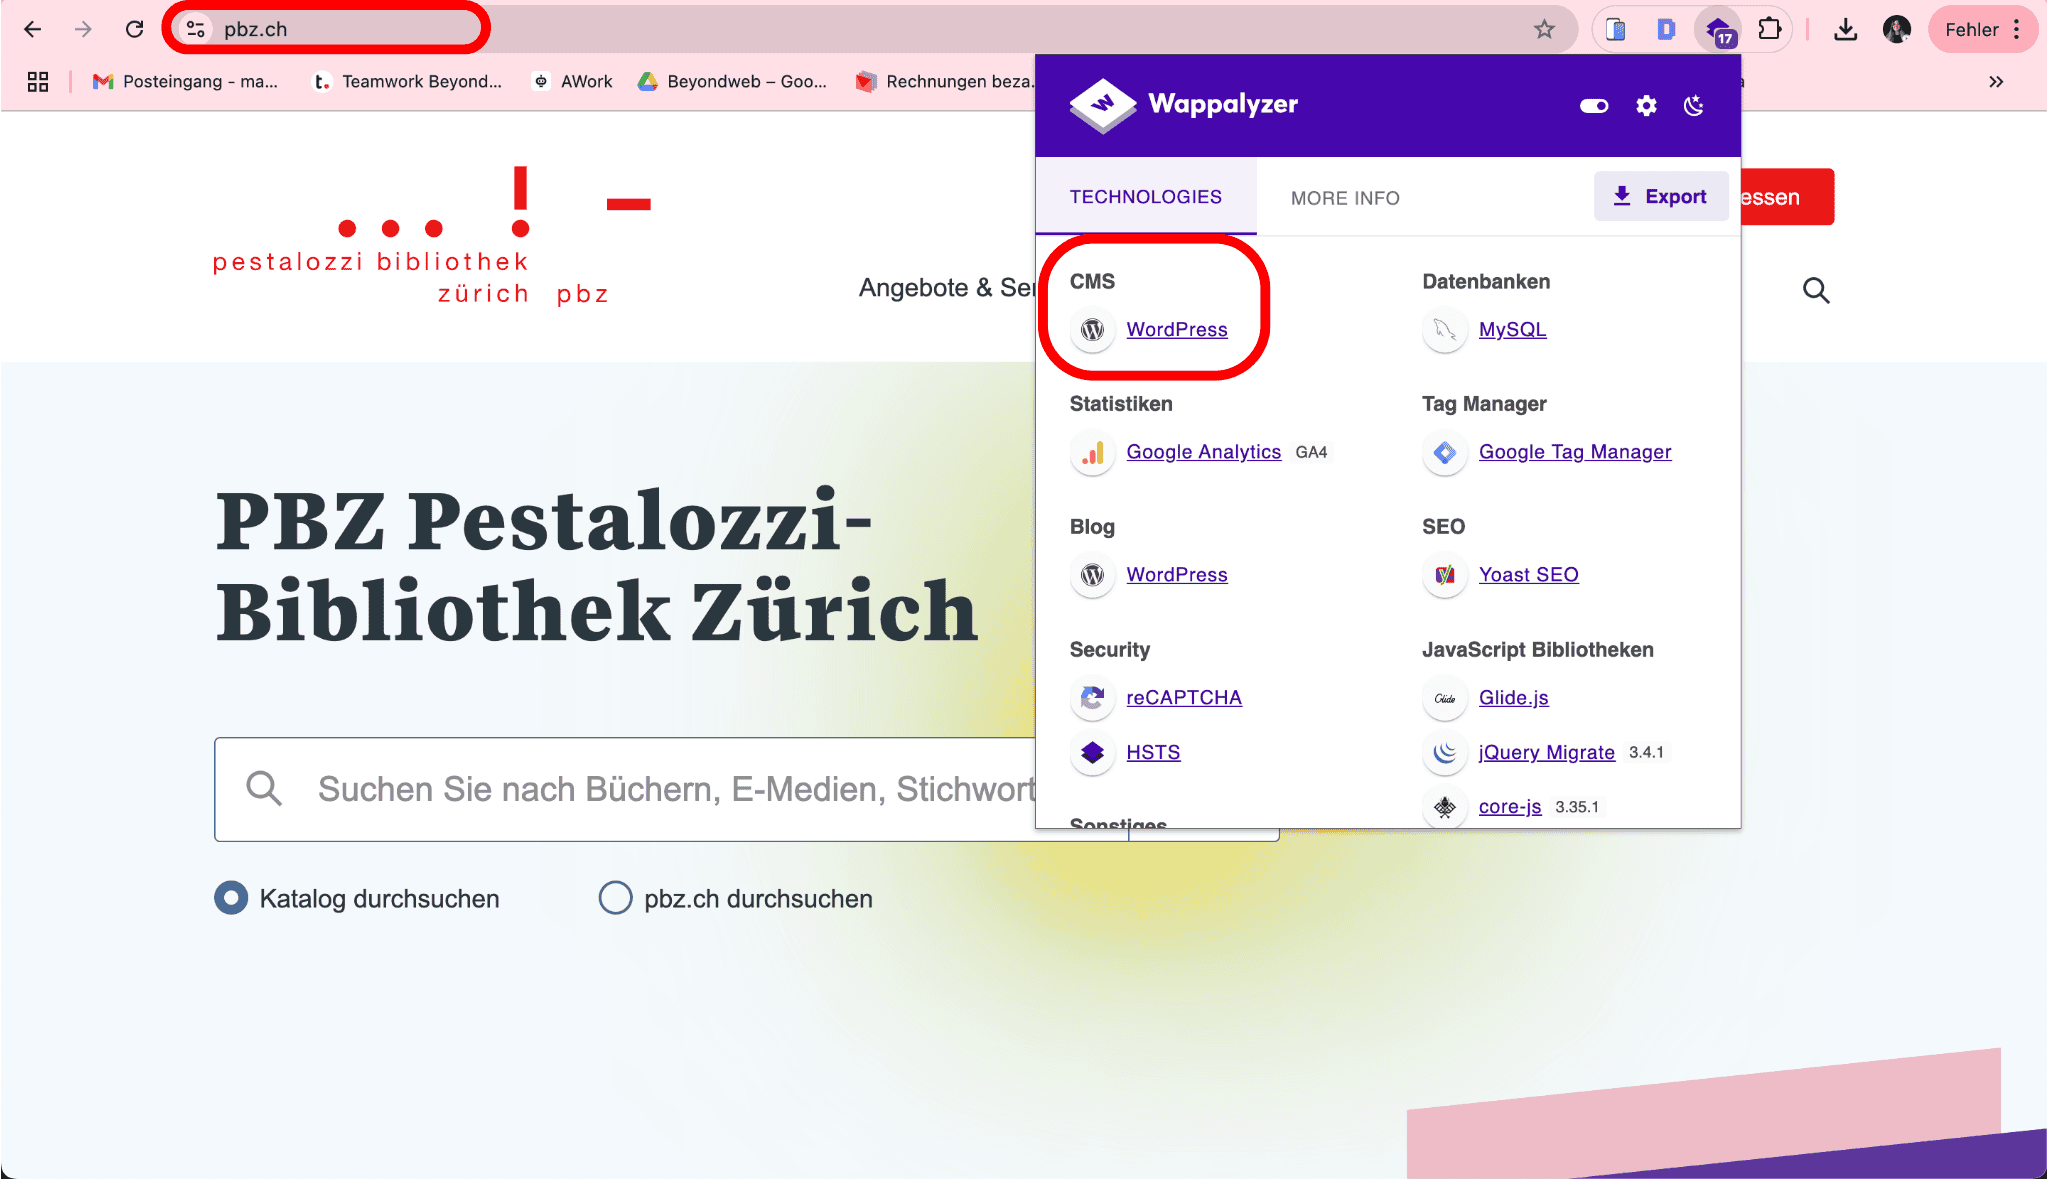Open the reCAPTCHA link
The width and height of the screenshot is (2048, 1179).
[1184, 698]
